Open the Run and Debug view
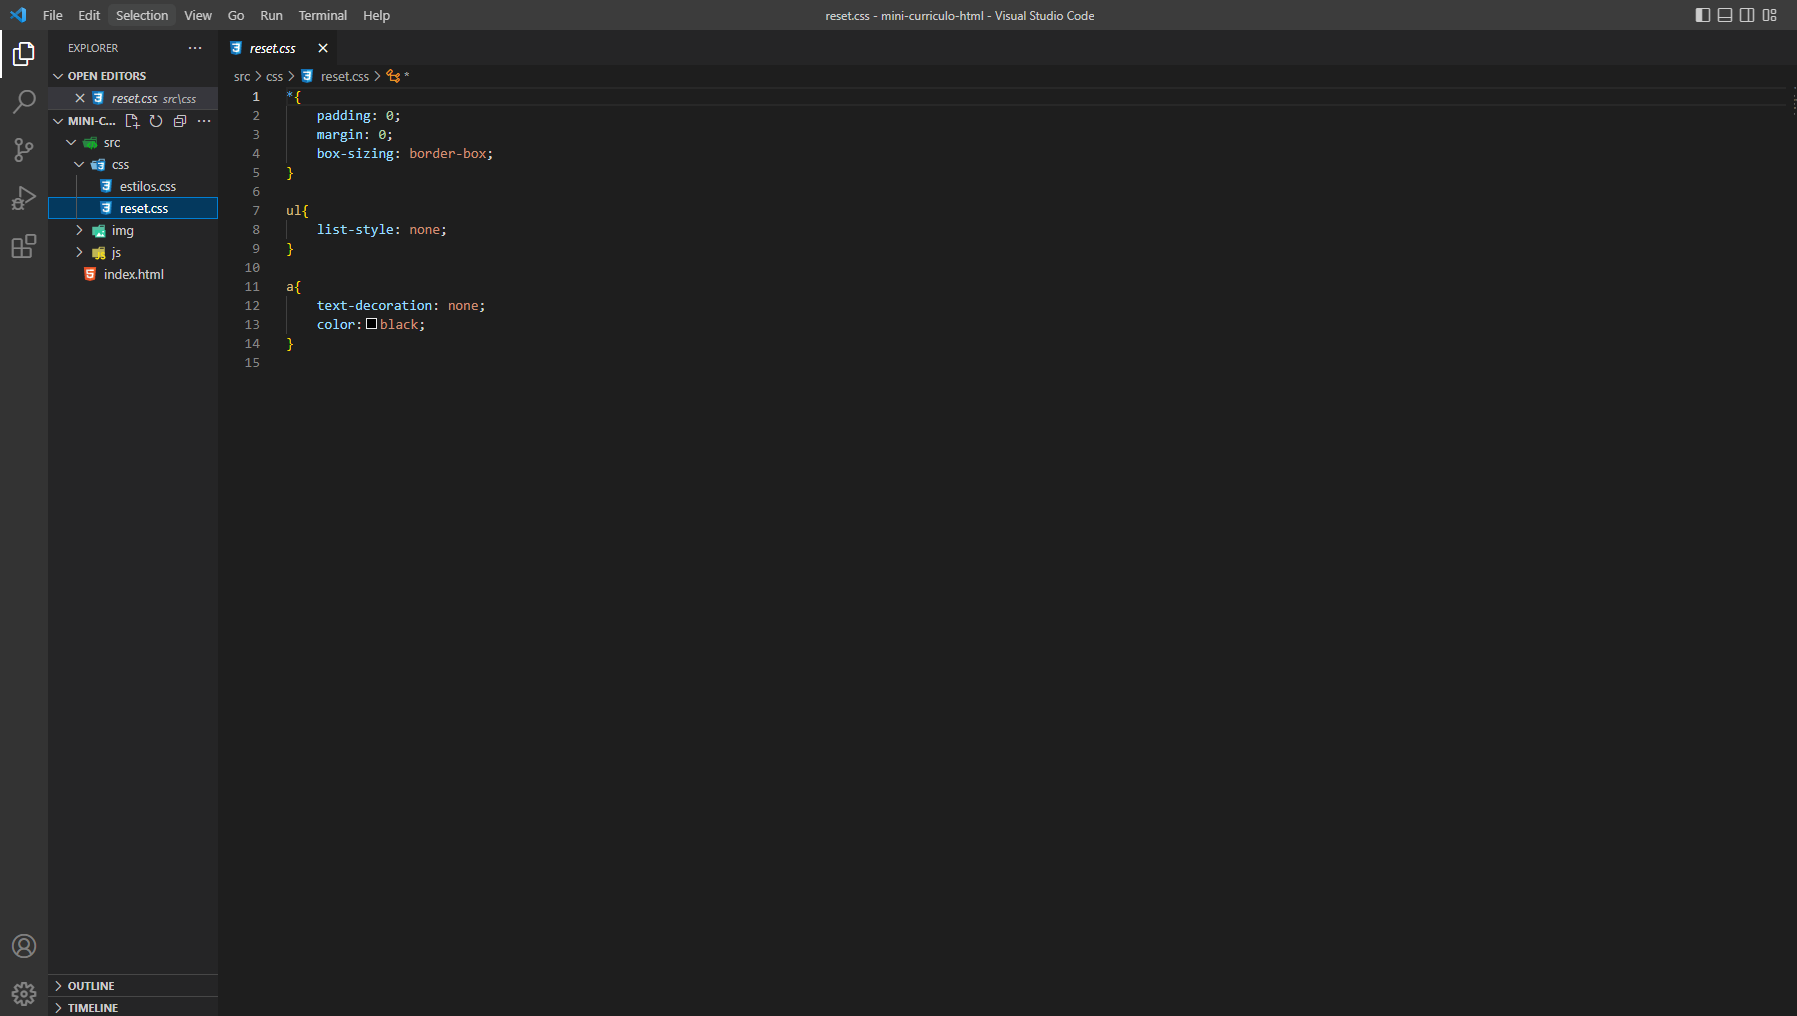The width and height of the screenshot is (1797, 1016). tap(24, 198)
